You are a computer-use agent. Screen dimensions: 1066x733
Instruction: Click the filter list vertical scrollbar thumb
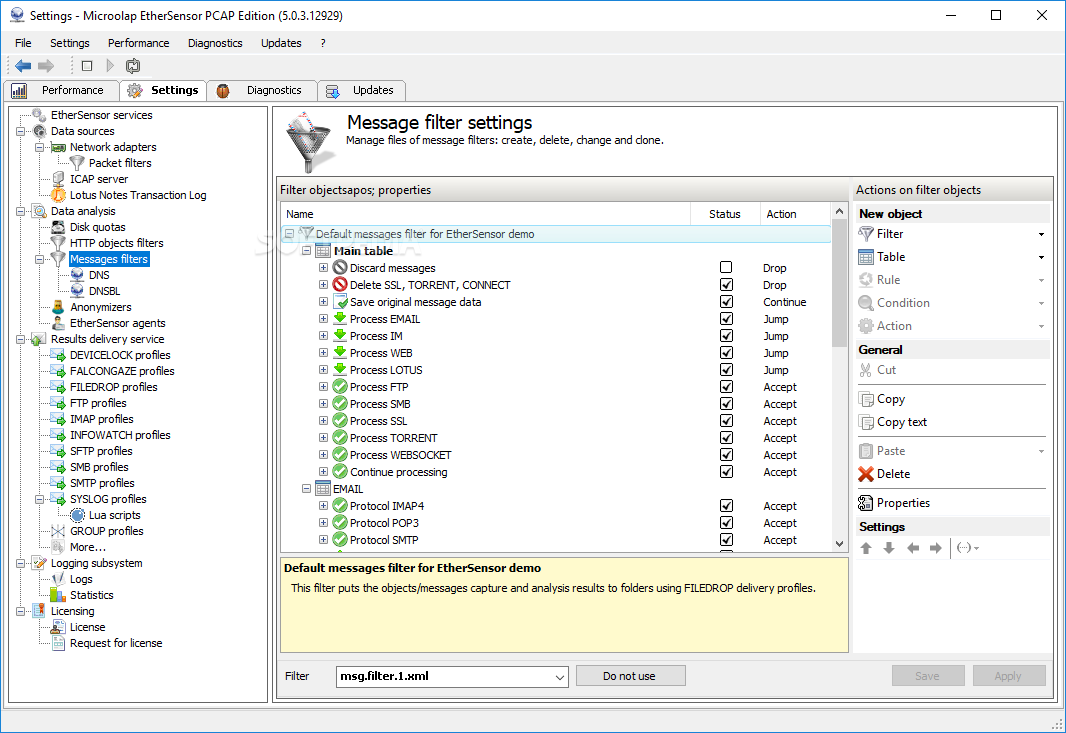pyautogui.click(x=840, y=282)
